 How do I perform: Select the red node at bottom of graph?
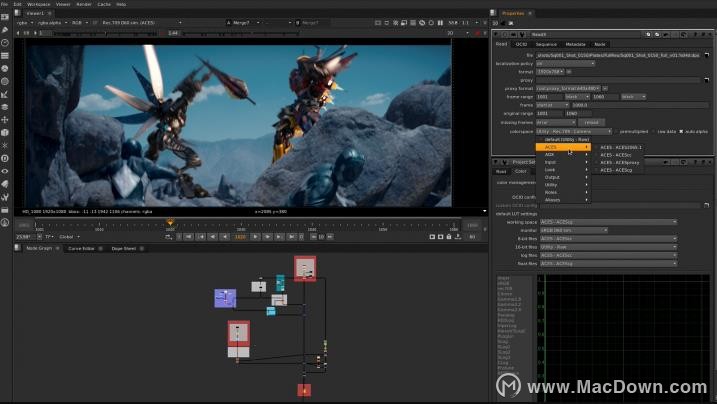pos(304,390)
